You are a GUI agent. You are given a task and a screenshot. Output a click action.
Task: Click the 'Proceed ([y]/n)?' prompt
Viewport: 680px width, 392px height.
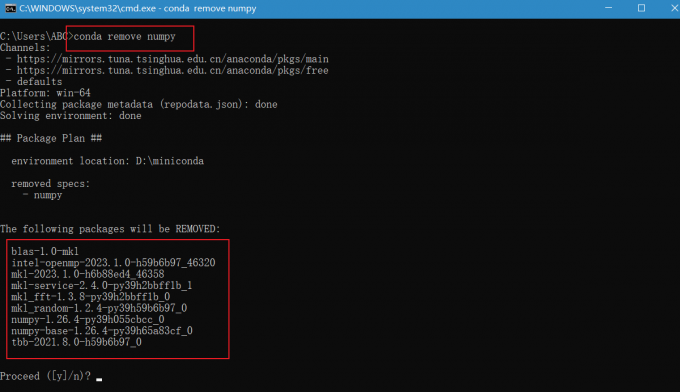pos(45,376)
